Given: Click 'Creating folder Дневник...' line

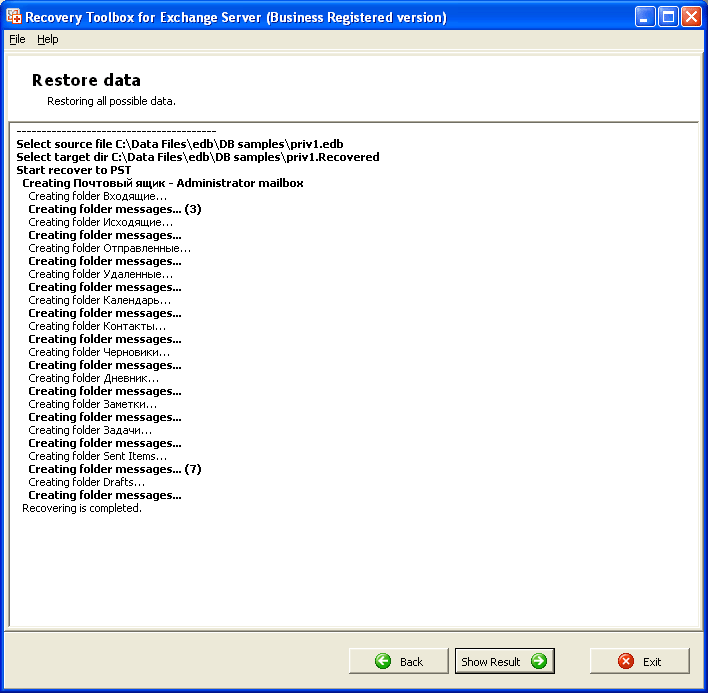Looking at the screenshot, I should (93, 378).
